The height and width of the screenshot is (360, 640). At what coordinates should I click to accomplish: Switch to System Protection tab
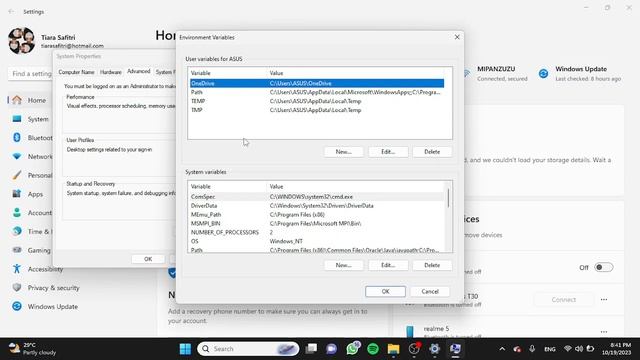[165, 72]
